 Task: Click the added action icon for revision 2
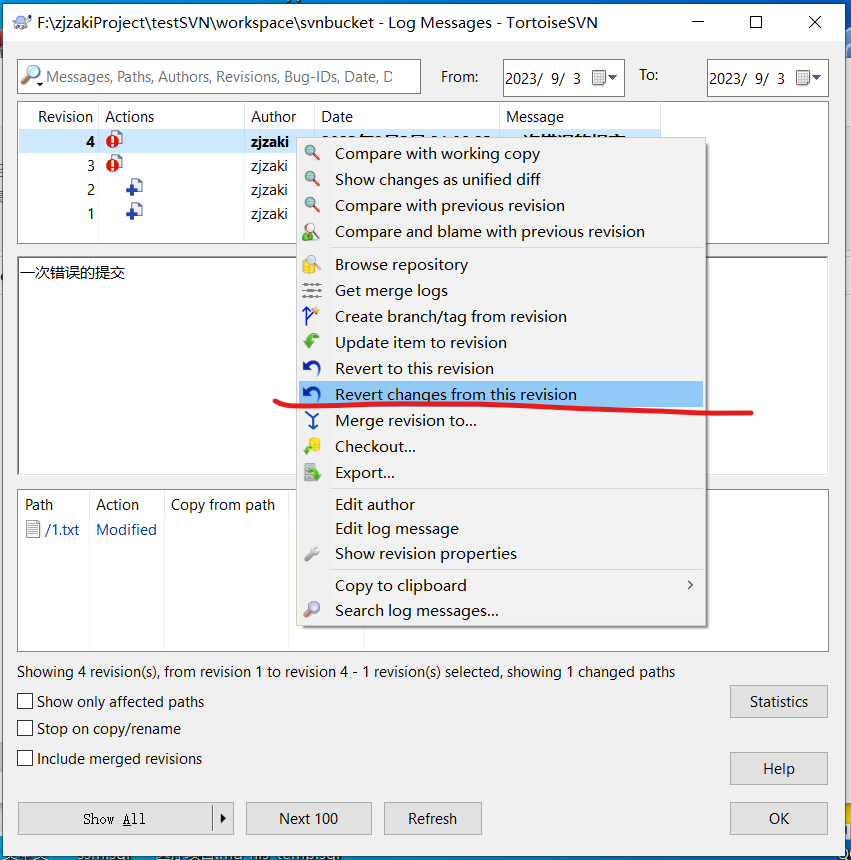coord(134,188)
